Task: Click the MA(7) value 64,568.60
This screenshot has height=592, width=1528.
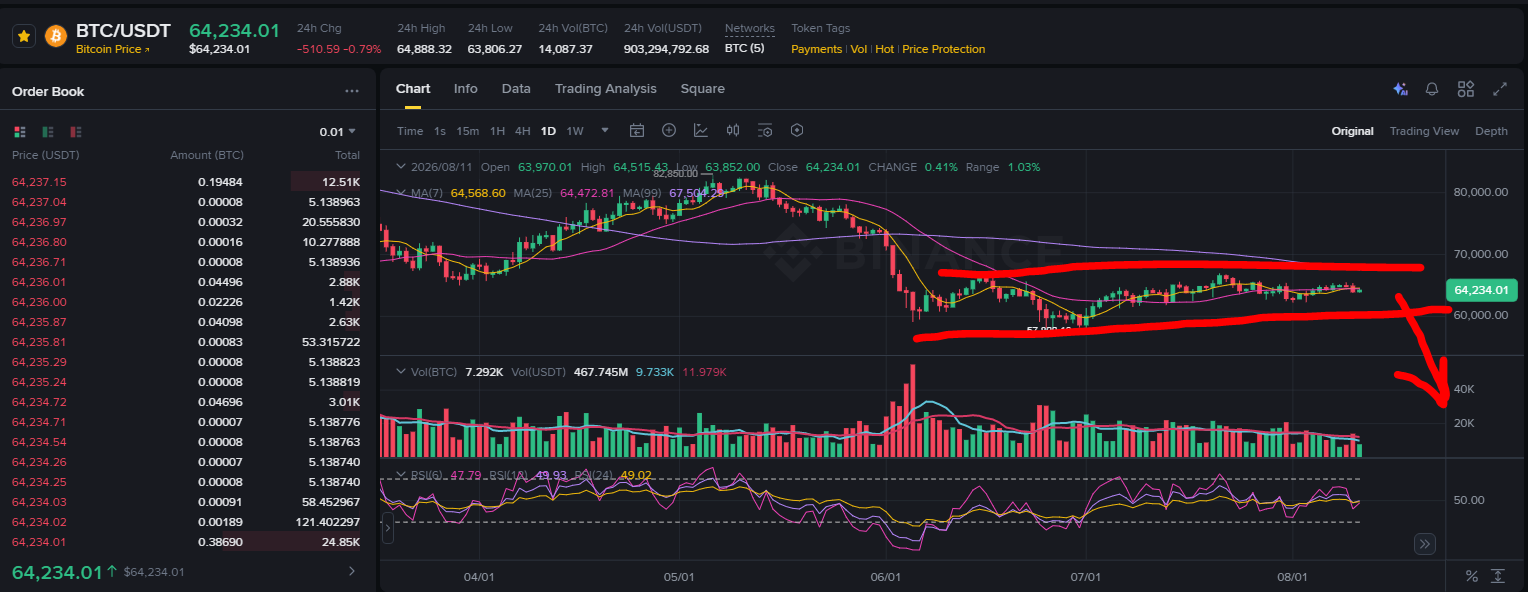Action: coord(478,193)
